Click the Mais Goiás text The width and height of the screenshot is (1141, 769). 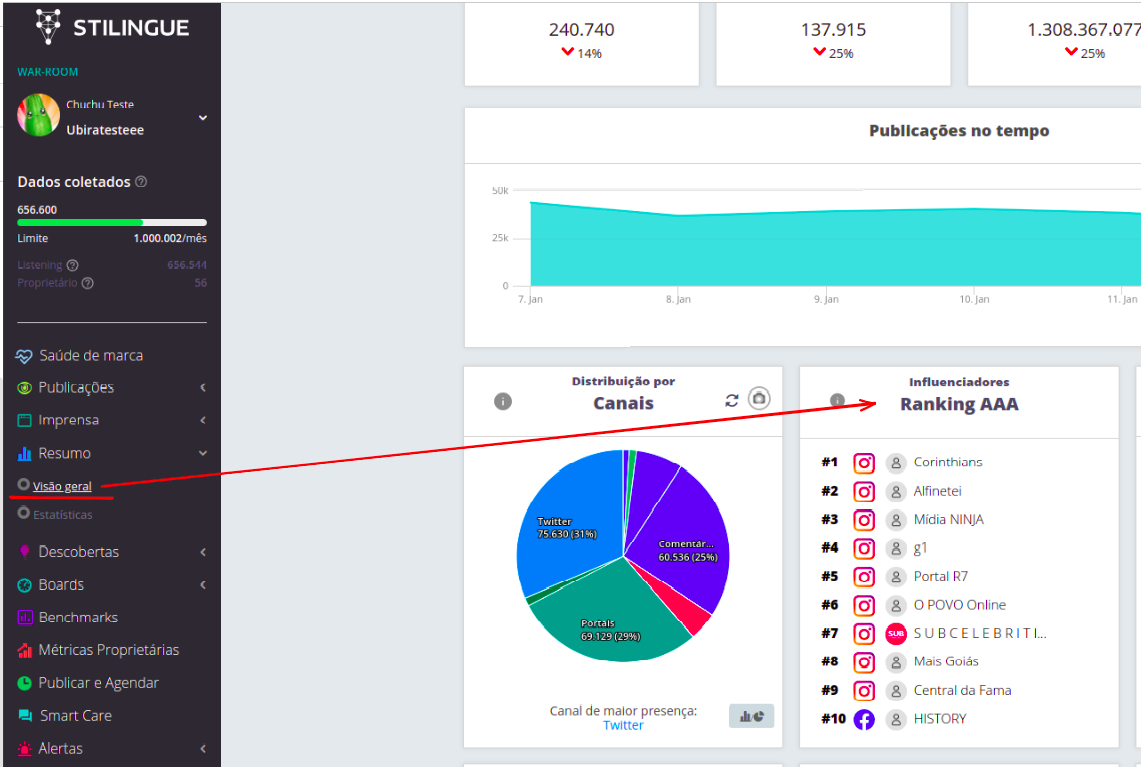[946, 661]
